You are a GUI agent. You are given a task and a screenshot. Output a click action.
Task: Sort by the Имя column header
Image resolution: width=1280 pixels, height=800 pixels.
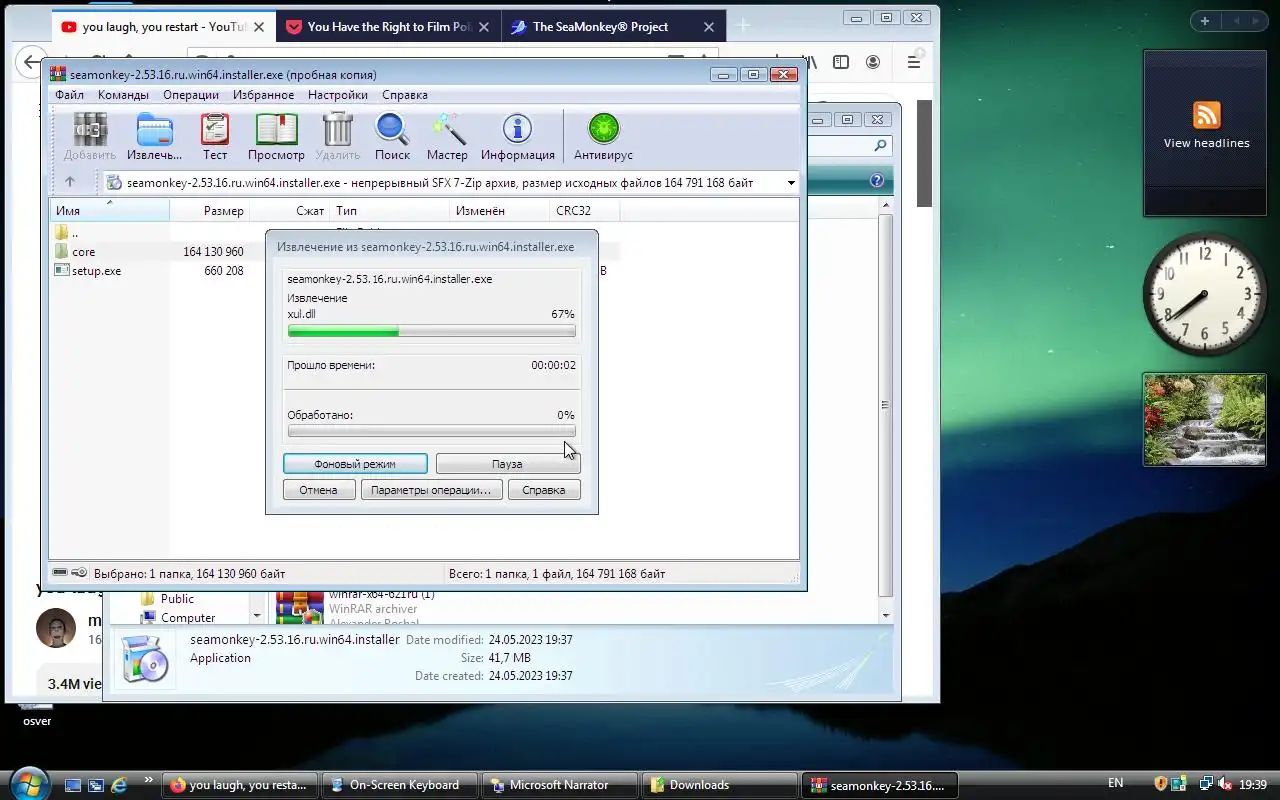pyautogui.click(x=110, y=211)
